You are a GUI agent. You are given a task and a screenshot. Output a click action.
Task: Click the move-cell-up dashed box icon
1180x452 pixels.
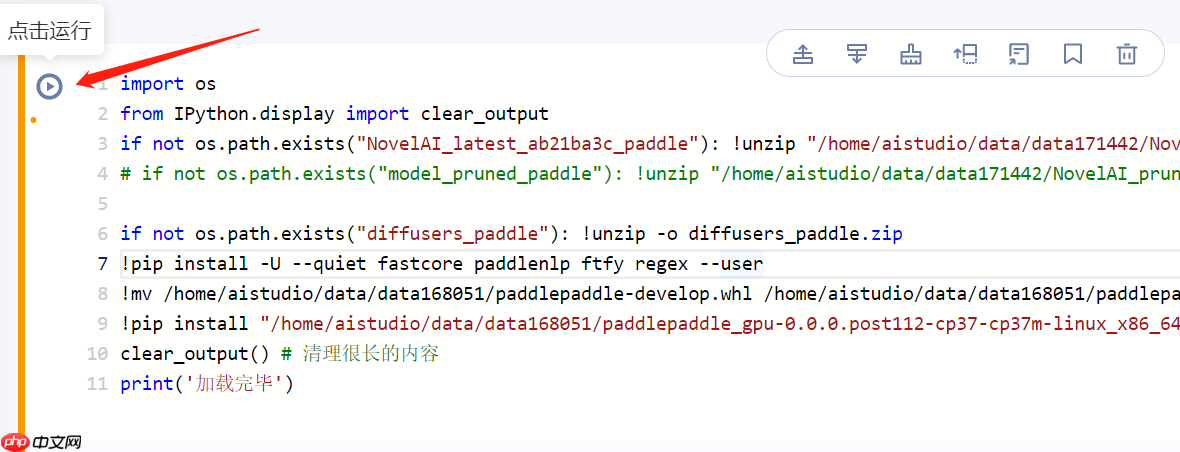point(964,54)
